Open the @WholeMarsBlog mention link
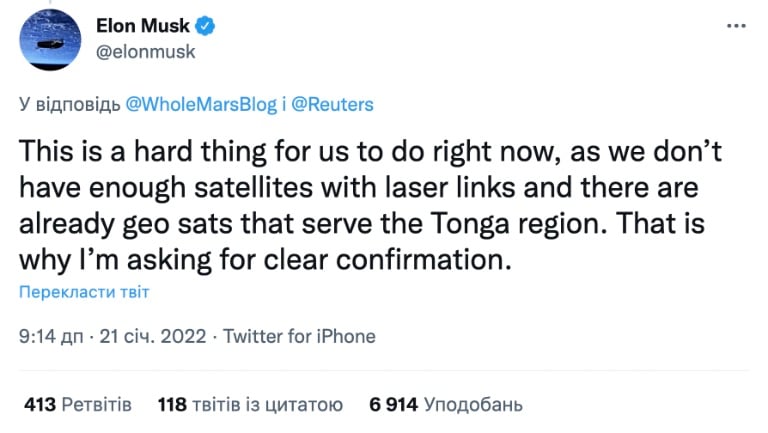Screen dimensions: 768x433 coord(201,104)
